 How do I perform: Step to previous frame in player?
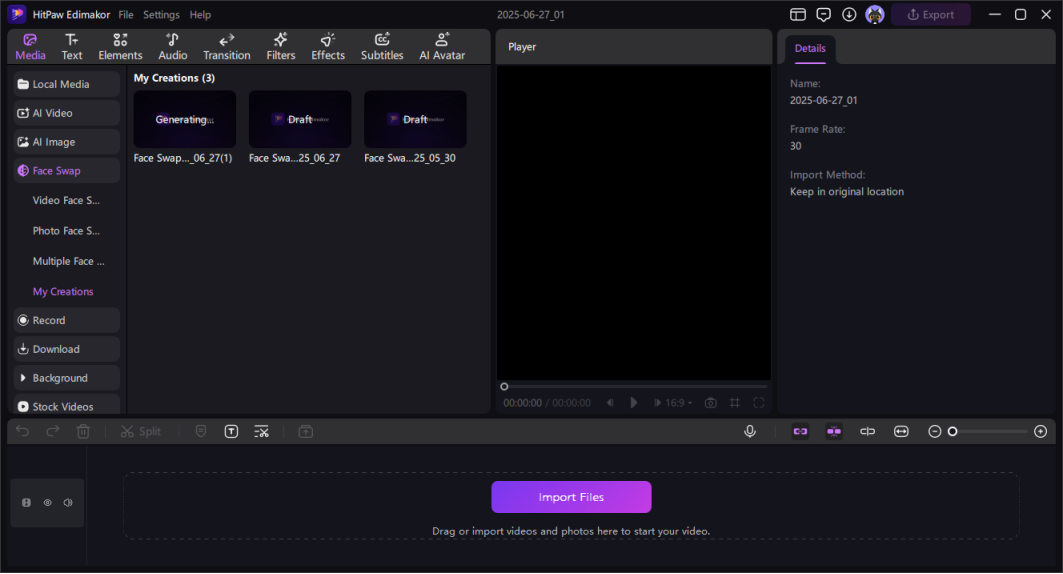coord(610,403)
